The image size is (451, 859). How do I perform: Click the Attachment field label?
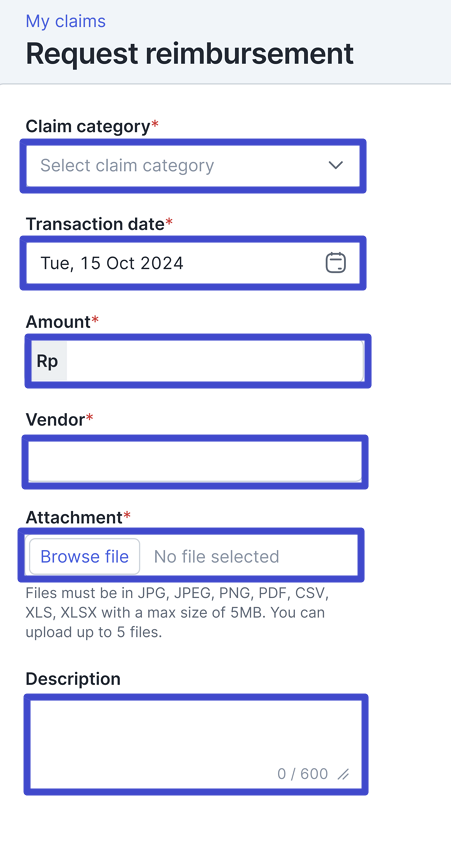click(74, 517)
